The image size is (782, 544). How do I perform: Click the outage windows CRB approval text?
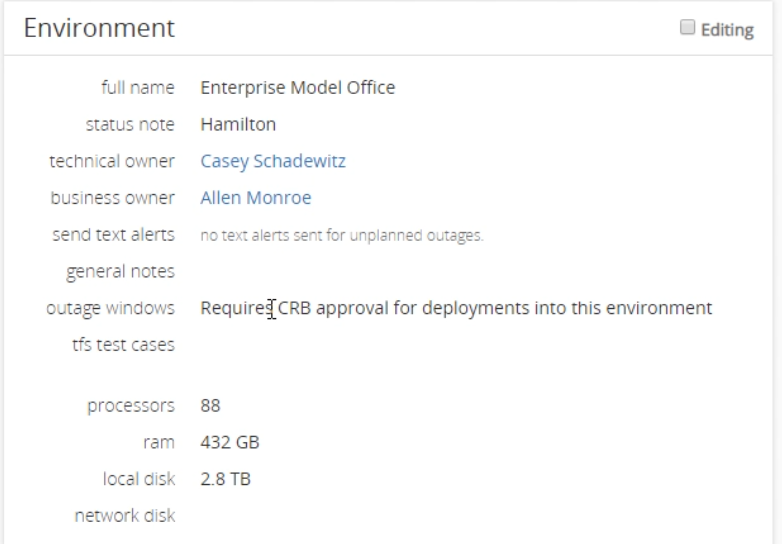point(456,308)
